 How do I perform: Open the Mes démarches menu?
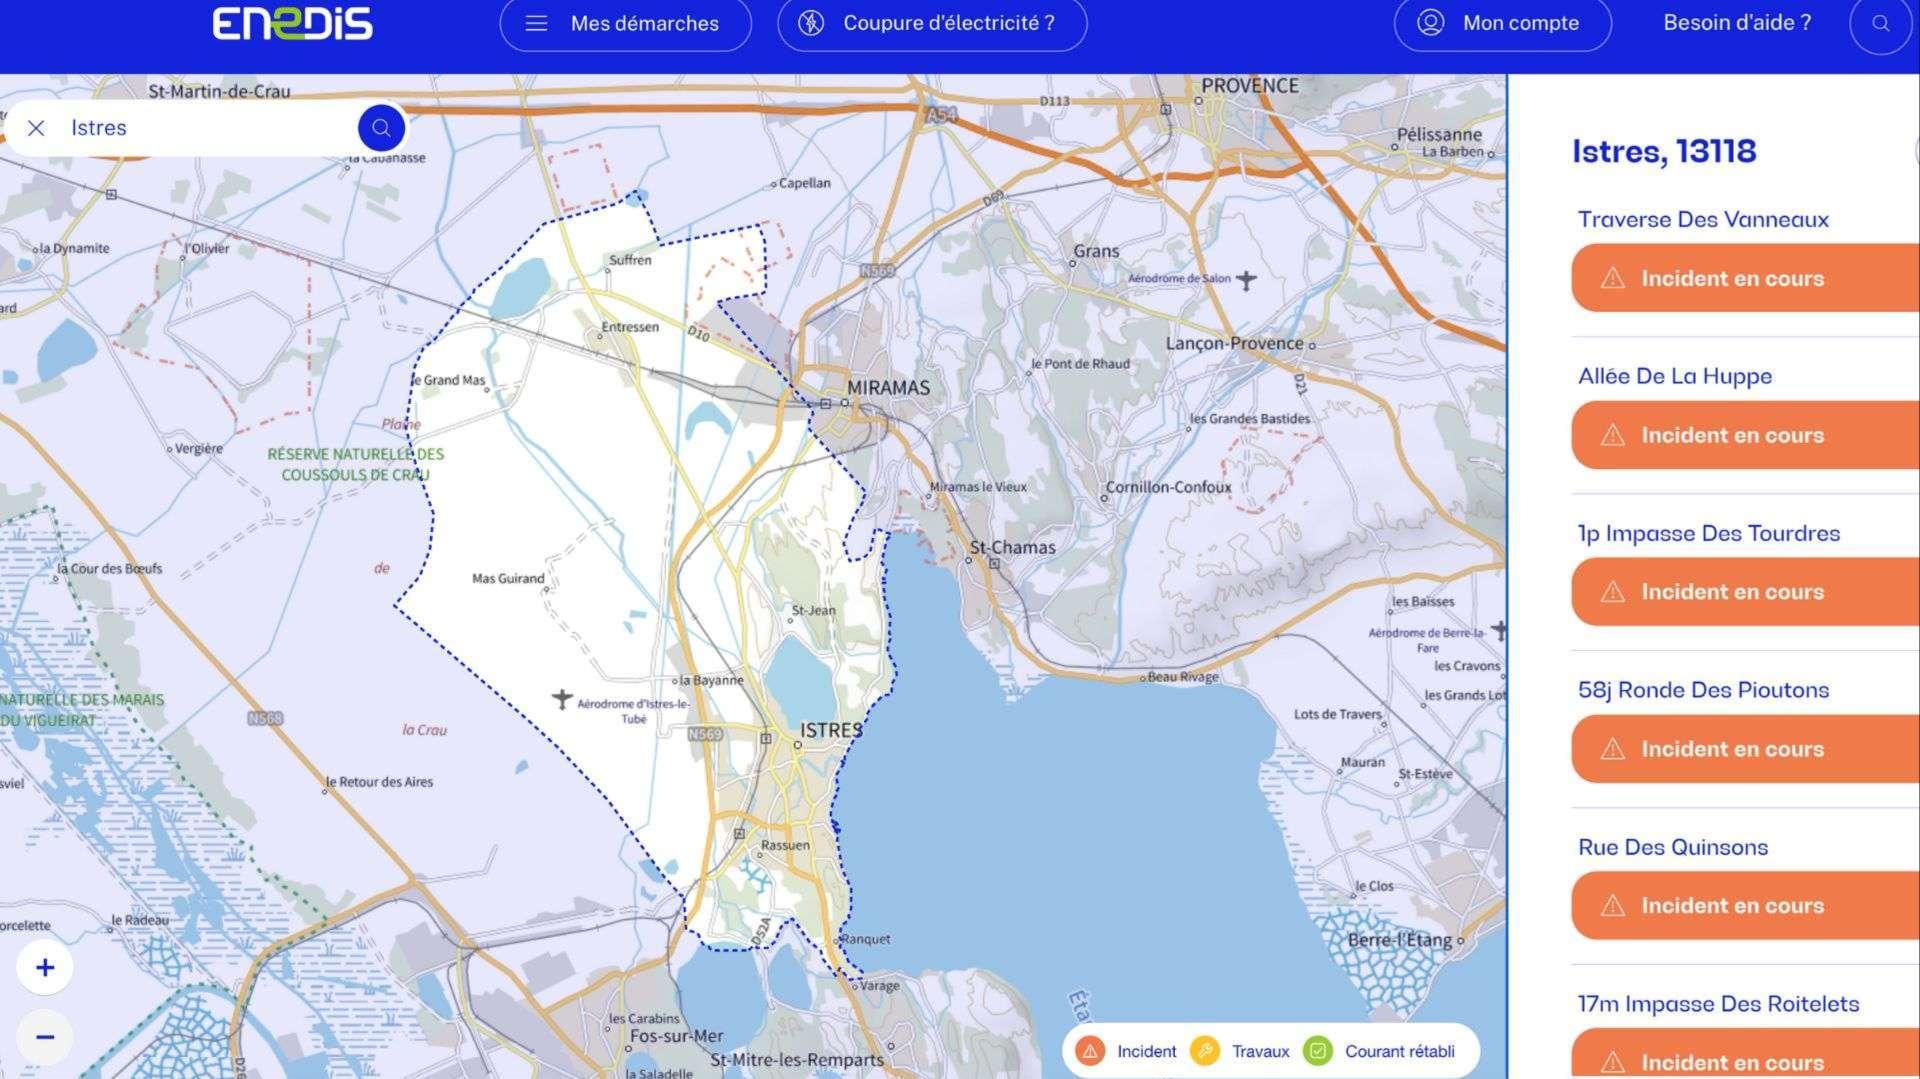tap(625, 23)
